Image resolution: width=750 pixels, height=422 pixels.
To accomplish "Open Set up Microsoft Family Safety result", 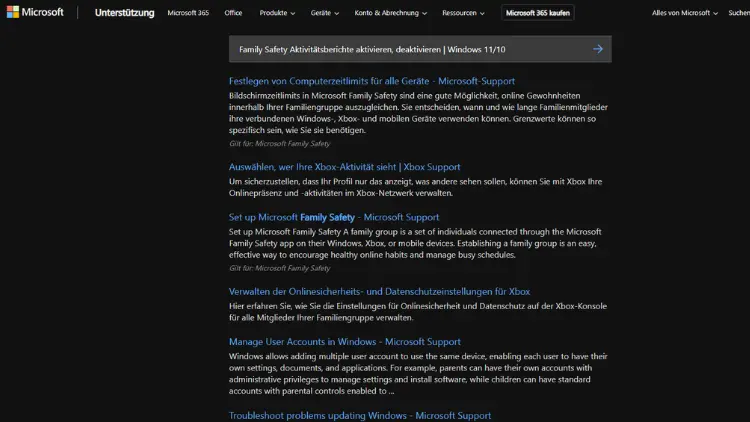I will [x=334, y=217].
